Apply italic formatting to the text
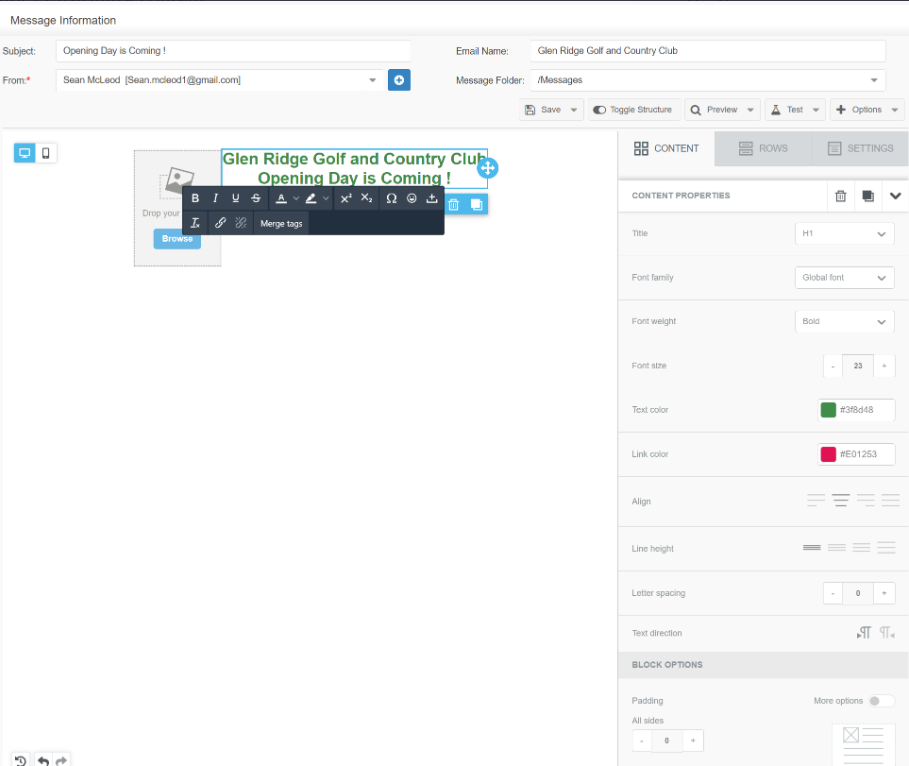This screenshot has height=766, width=909. click(x=215, y=198)
